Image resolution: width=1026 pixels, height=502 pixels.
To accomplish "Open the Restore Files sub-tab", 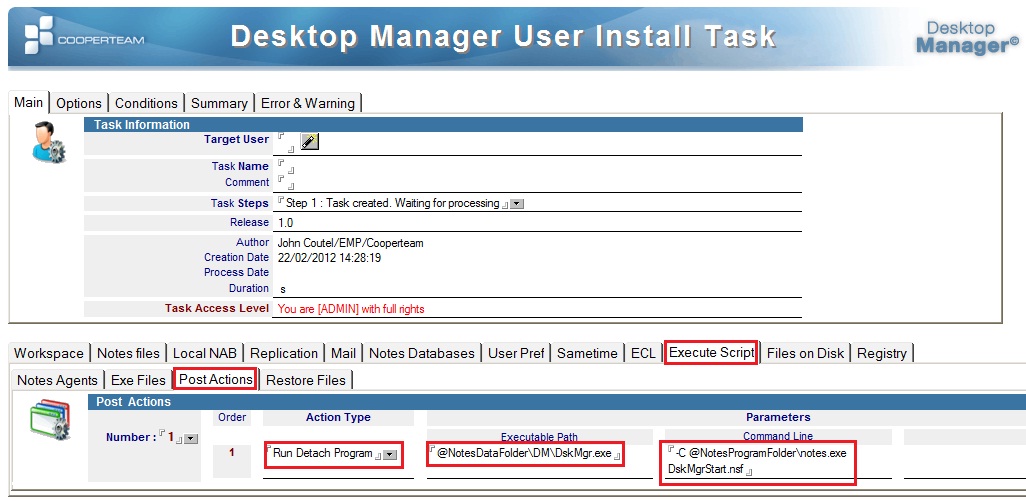I will tap(306, 380).
